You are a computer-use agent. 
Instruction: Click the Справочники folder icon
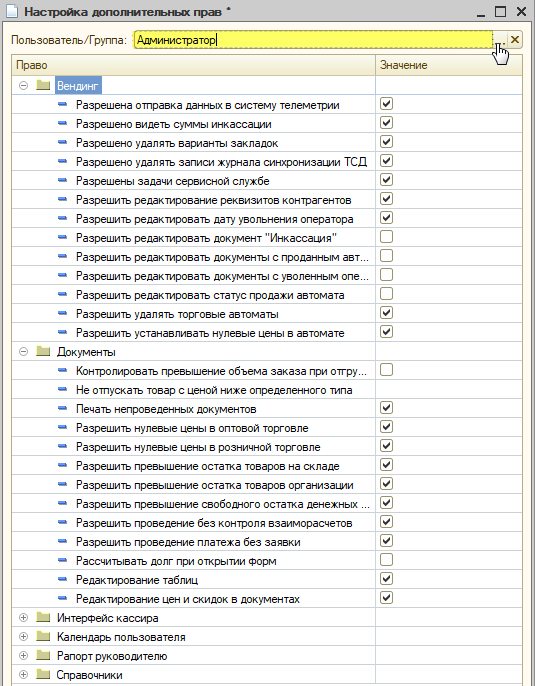coord(43,674)
